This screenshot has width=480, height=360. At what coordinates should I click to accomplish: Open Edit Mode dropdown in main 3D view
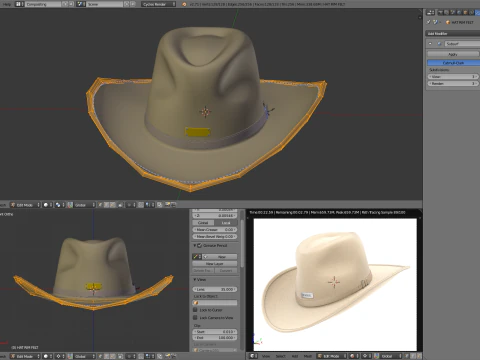[25, 205]
